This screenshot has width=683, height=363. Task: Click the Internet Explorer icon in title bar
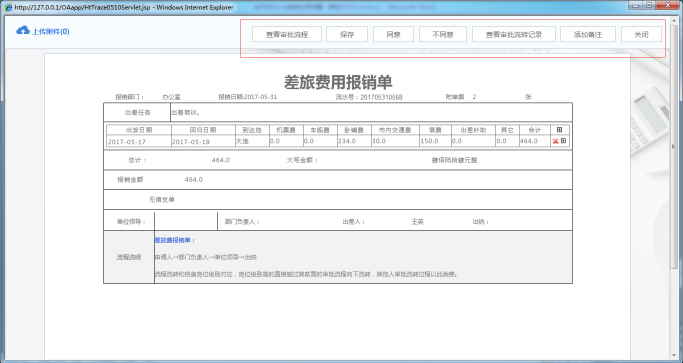[x=8, y=7]
